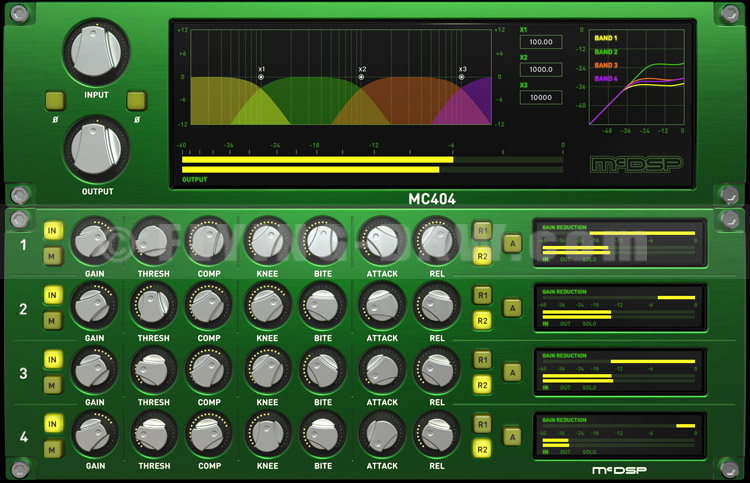Toggle band 4 IN button
Viewport: 750px width, 483px height.
(53, 424)
